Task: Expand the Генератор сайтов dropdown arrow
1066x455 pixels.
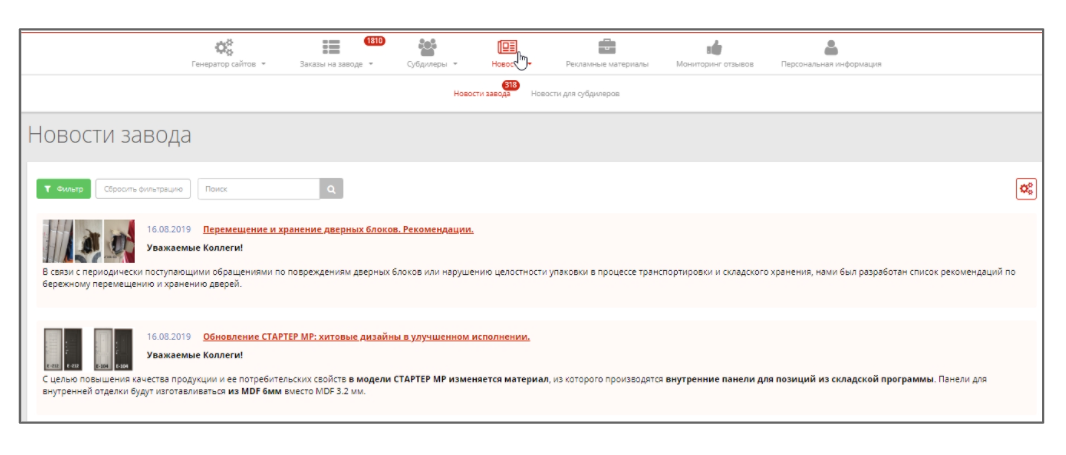Action: pos(264,64)
